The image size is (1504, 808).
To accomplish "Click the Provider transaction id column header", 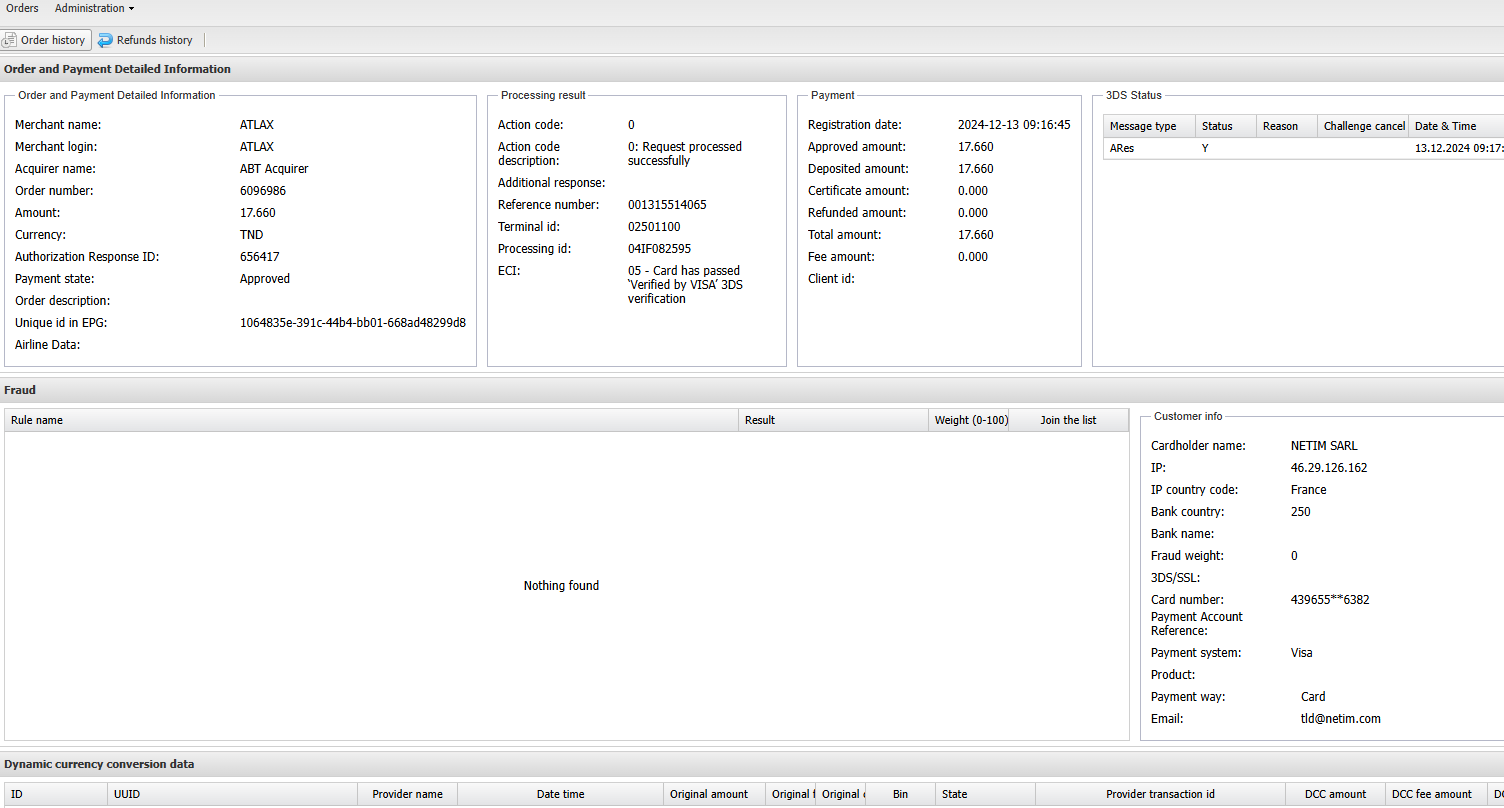I will point(1160,794).
